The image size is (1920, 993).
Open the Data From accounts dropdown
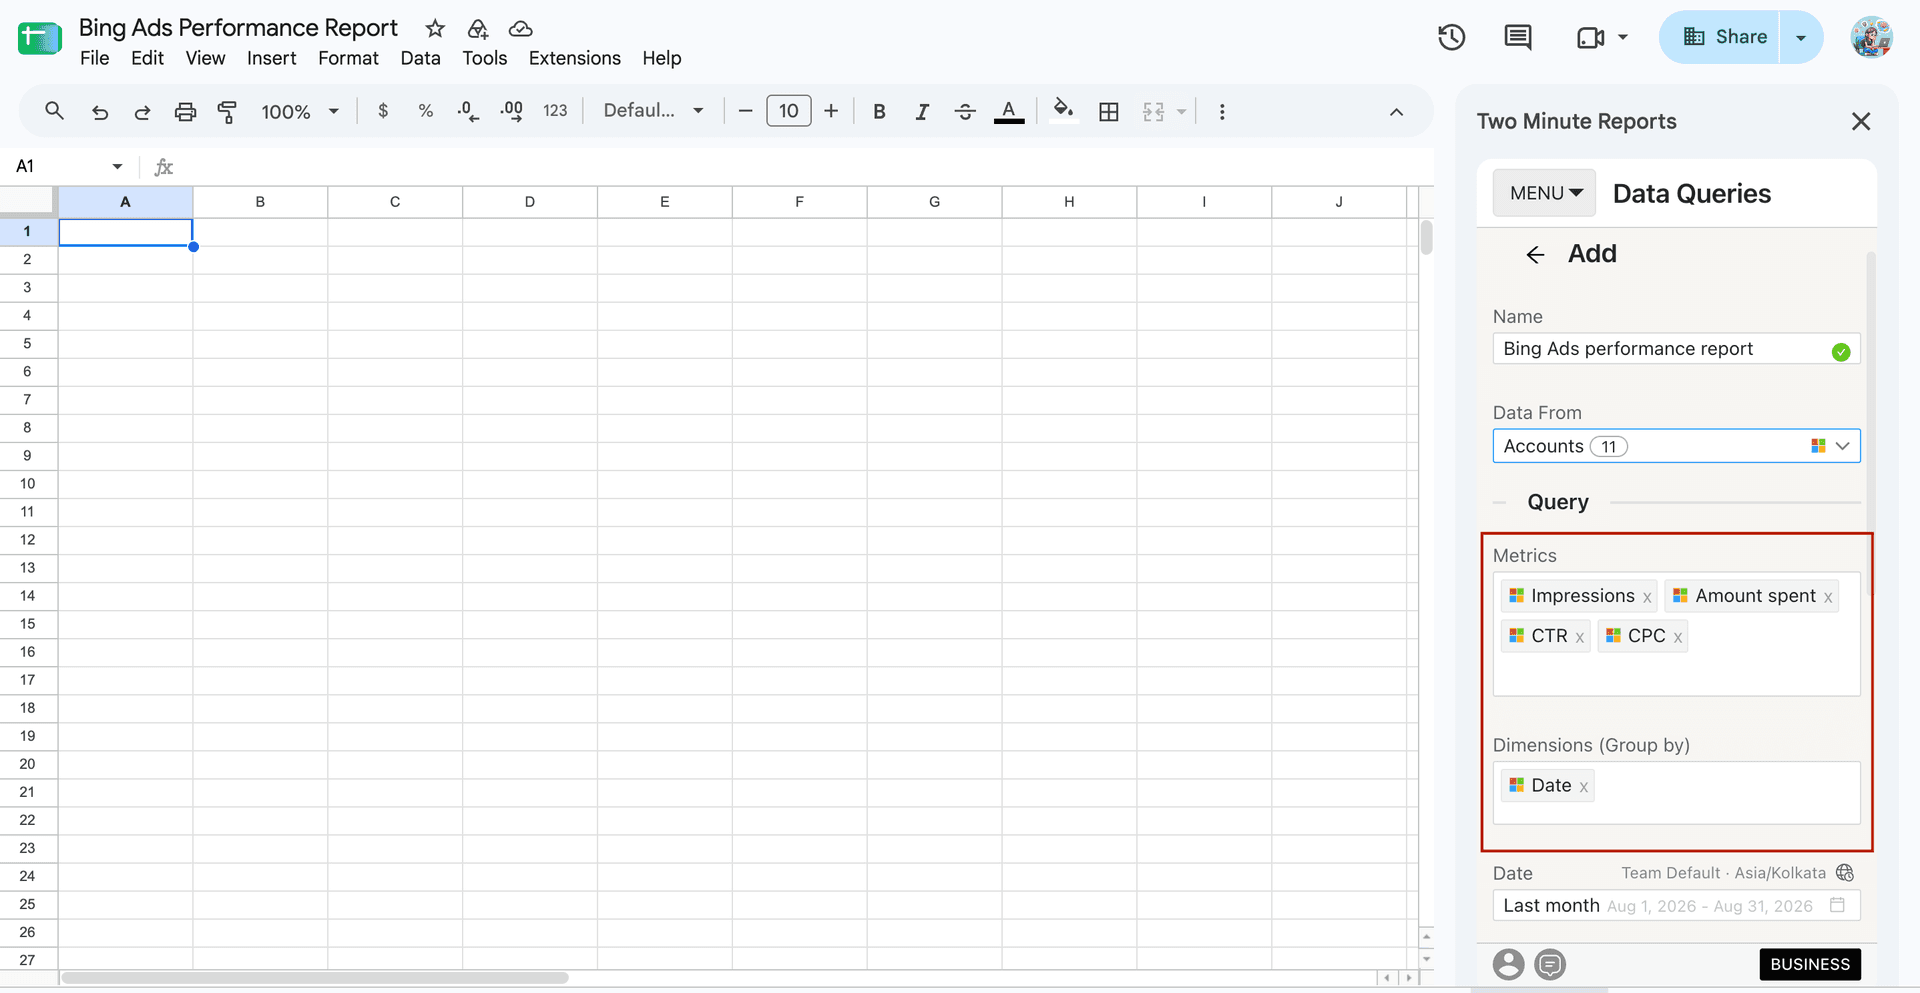pos(1676,446)
